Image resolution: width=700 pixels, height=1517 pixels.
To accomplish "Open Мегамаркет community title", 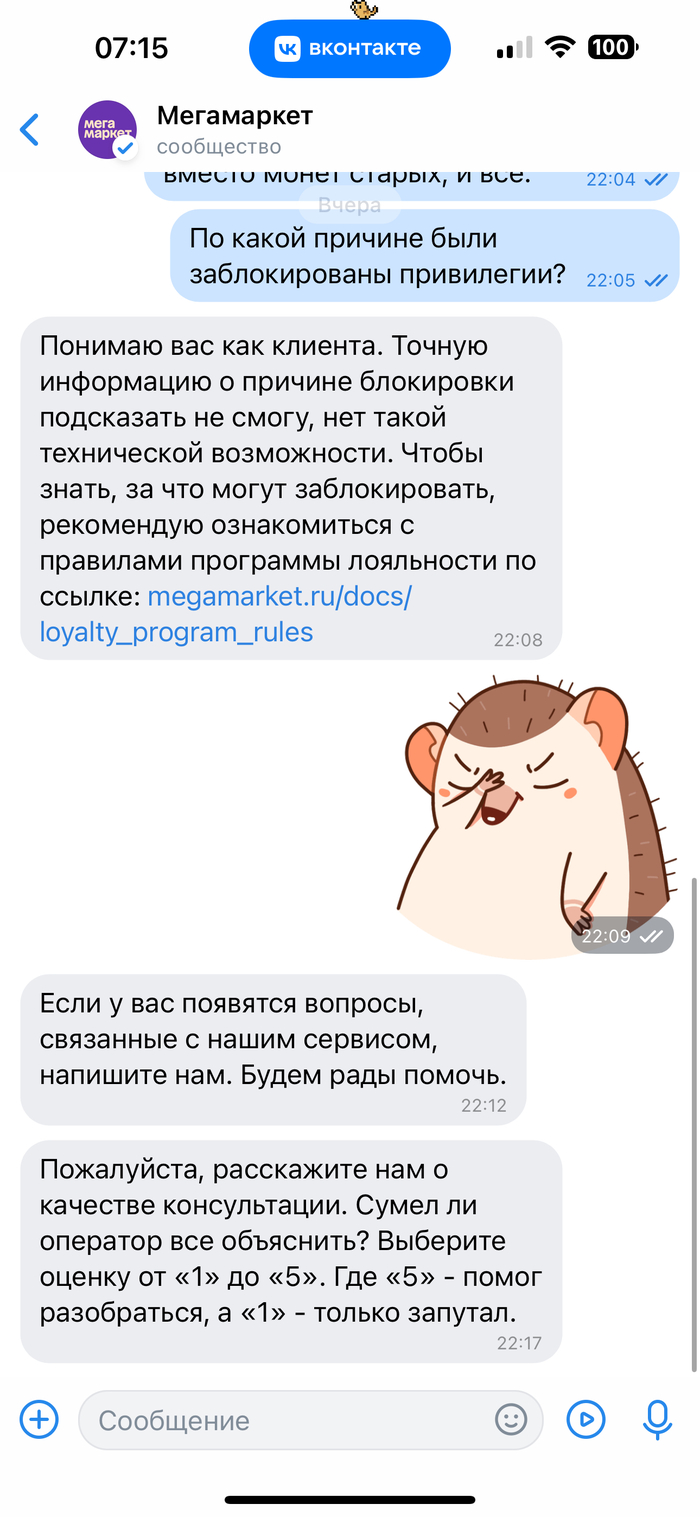I will coord(235,116).
